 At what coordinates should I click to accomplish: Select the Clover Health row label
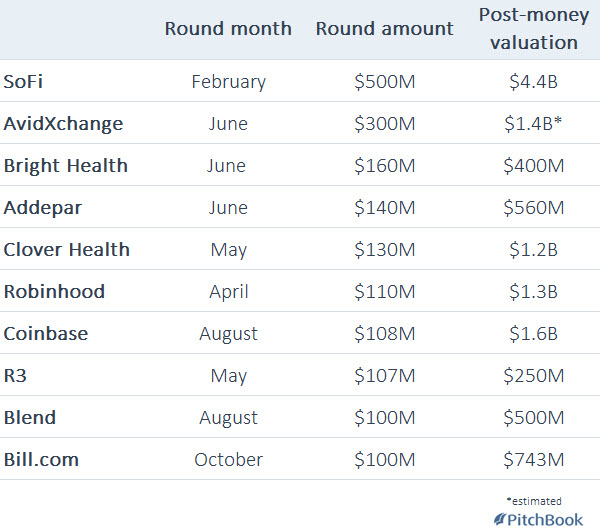66,250
